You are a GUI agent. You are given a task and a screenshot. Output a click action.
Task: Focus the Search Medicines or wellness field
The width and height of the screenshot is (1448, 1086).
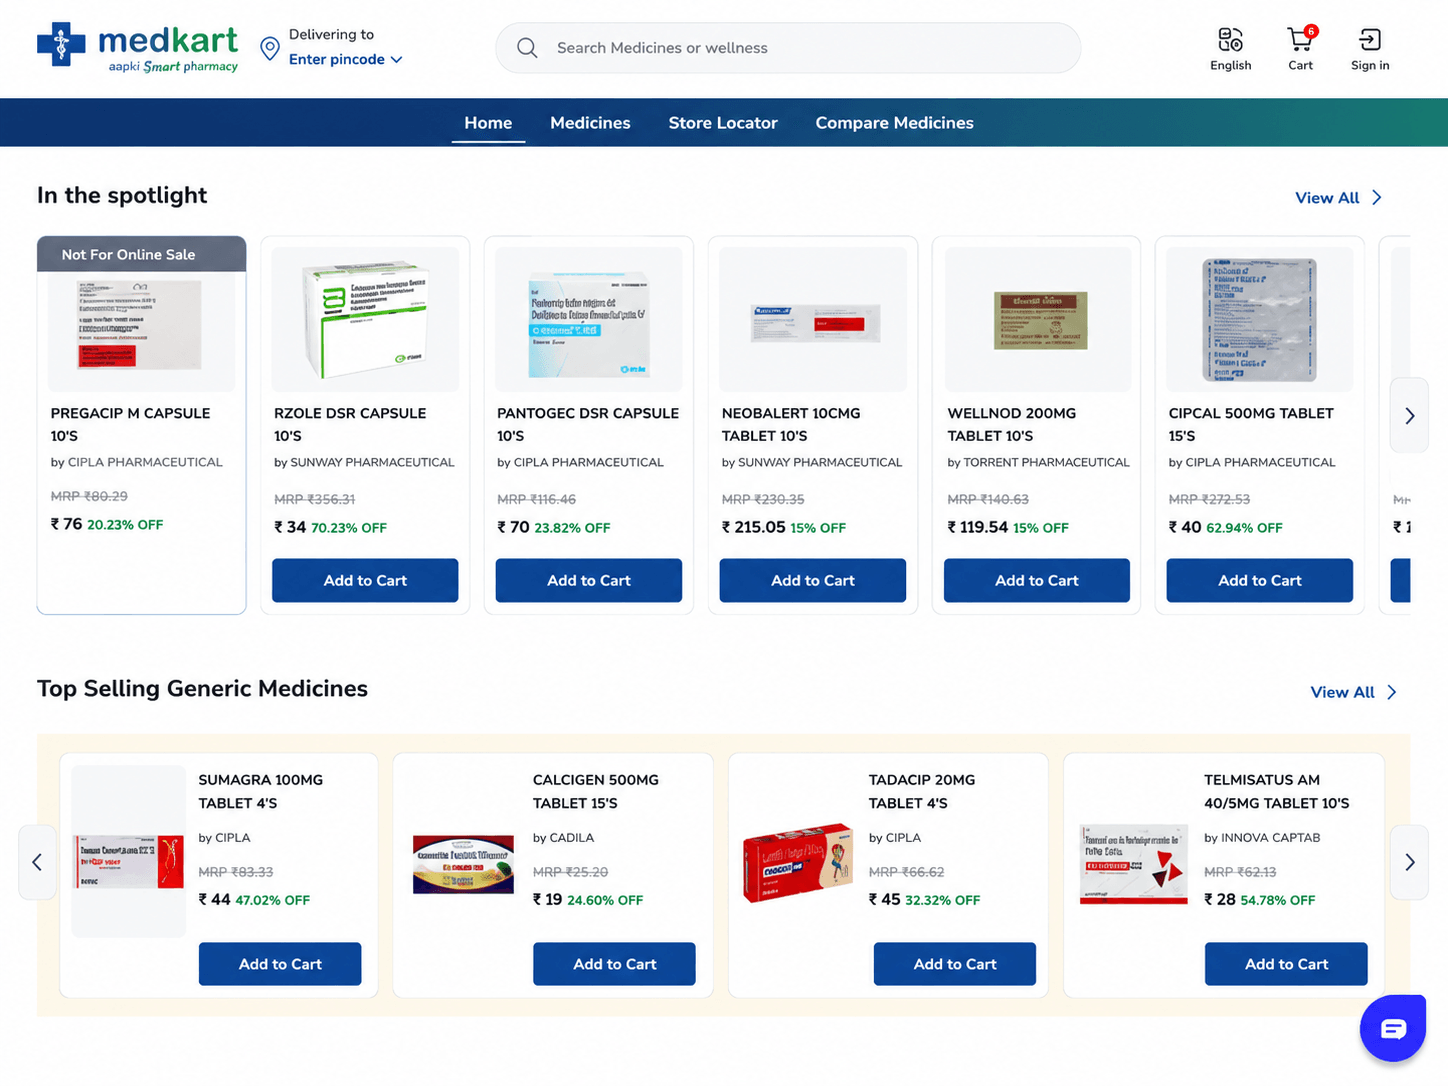pos(788,48)
